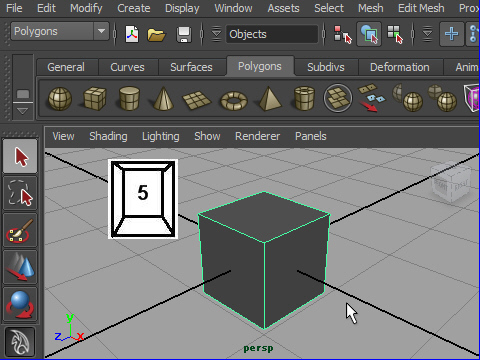Click the circled combine-planes shelf icon
This screenshot has height=360, width=480.
tap(338, 98)
